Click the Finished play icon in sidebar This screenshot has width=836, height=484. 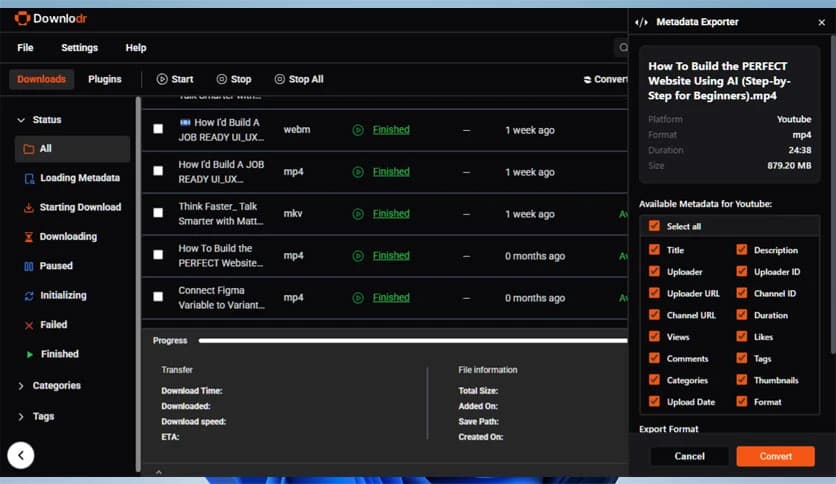point(29,354)
